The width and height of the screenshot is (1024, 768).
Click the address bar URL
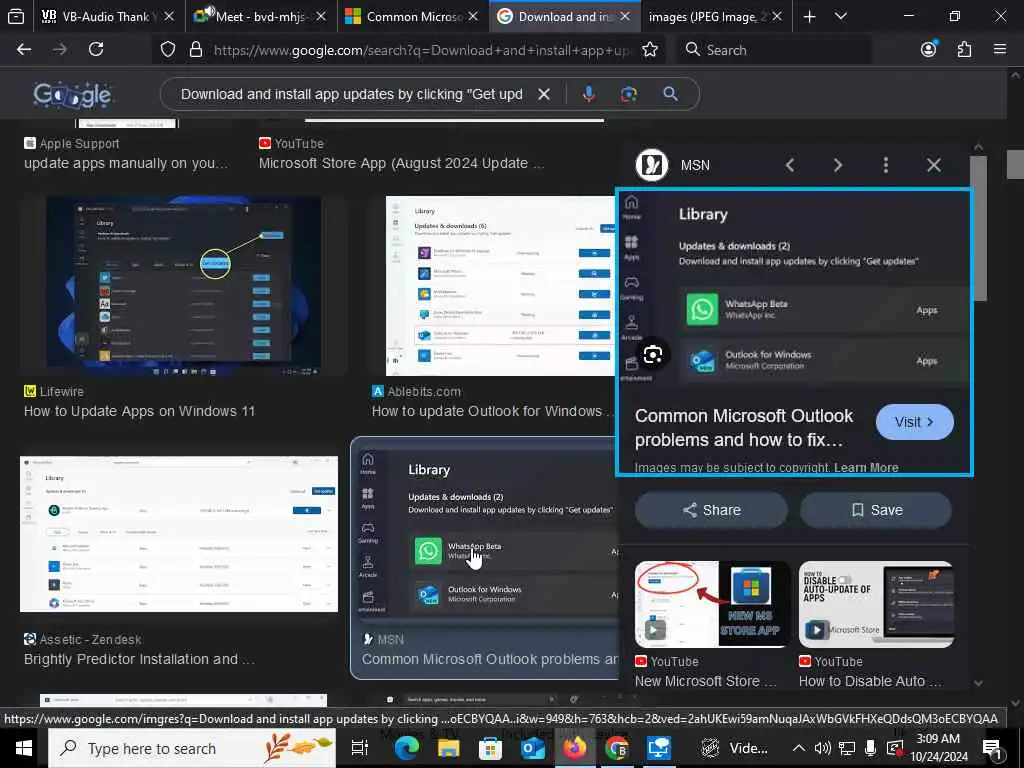[423, 50]
